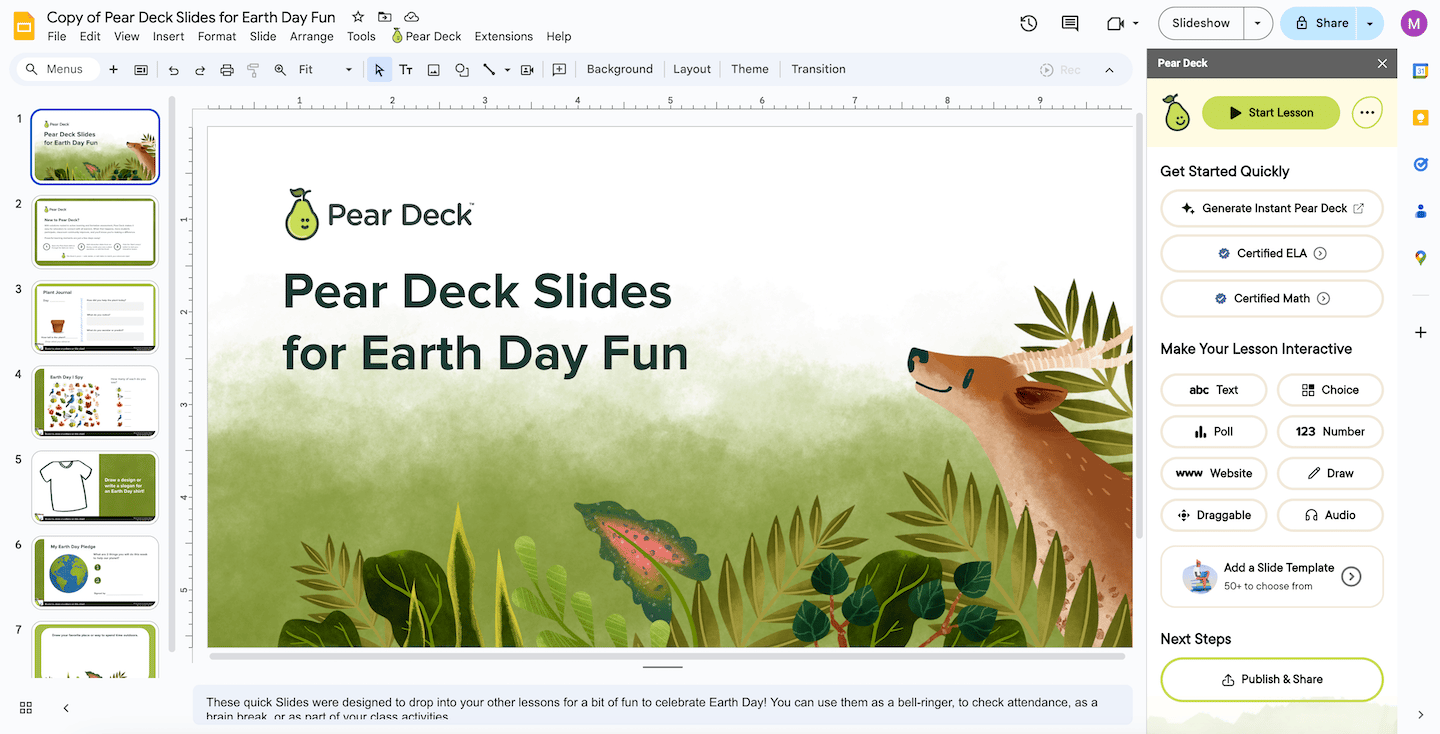Collapse the filmstrip panel arrow
1440x734 pixels.
pyautogui.click(x=66, y=708)
